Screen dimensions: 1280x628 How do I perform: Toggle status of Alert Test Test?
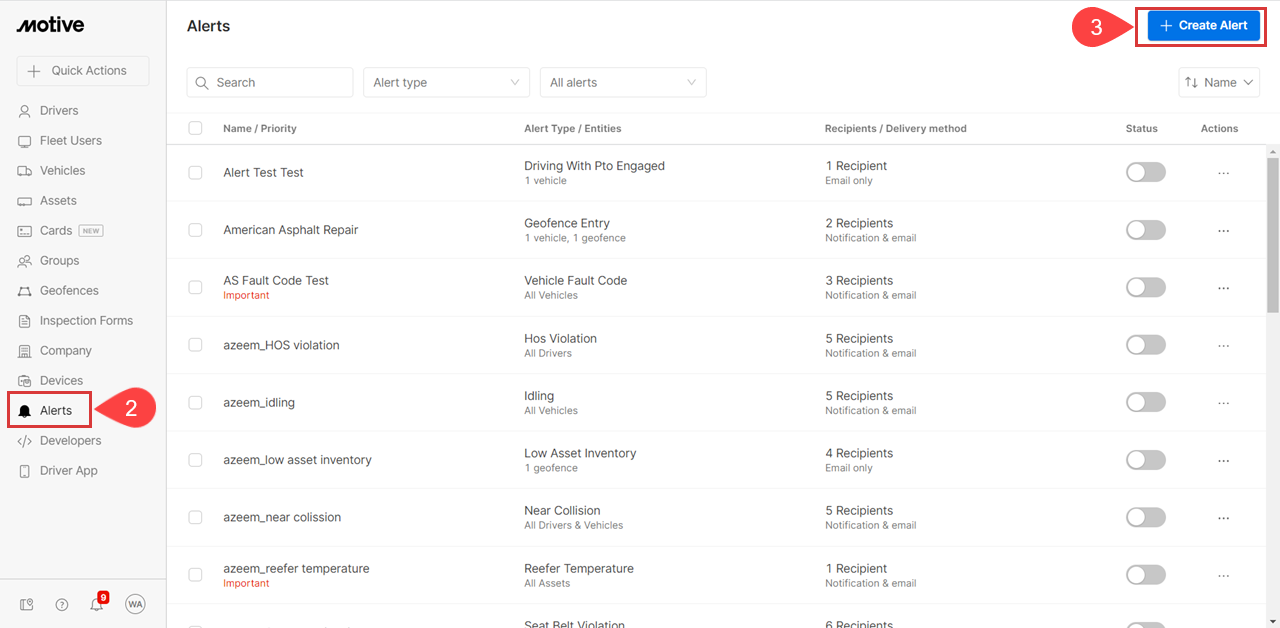tap(1146, 173)
